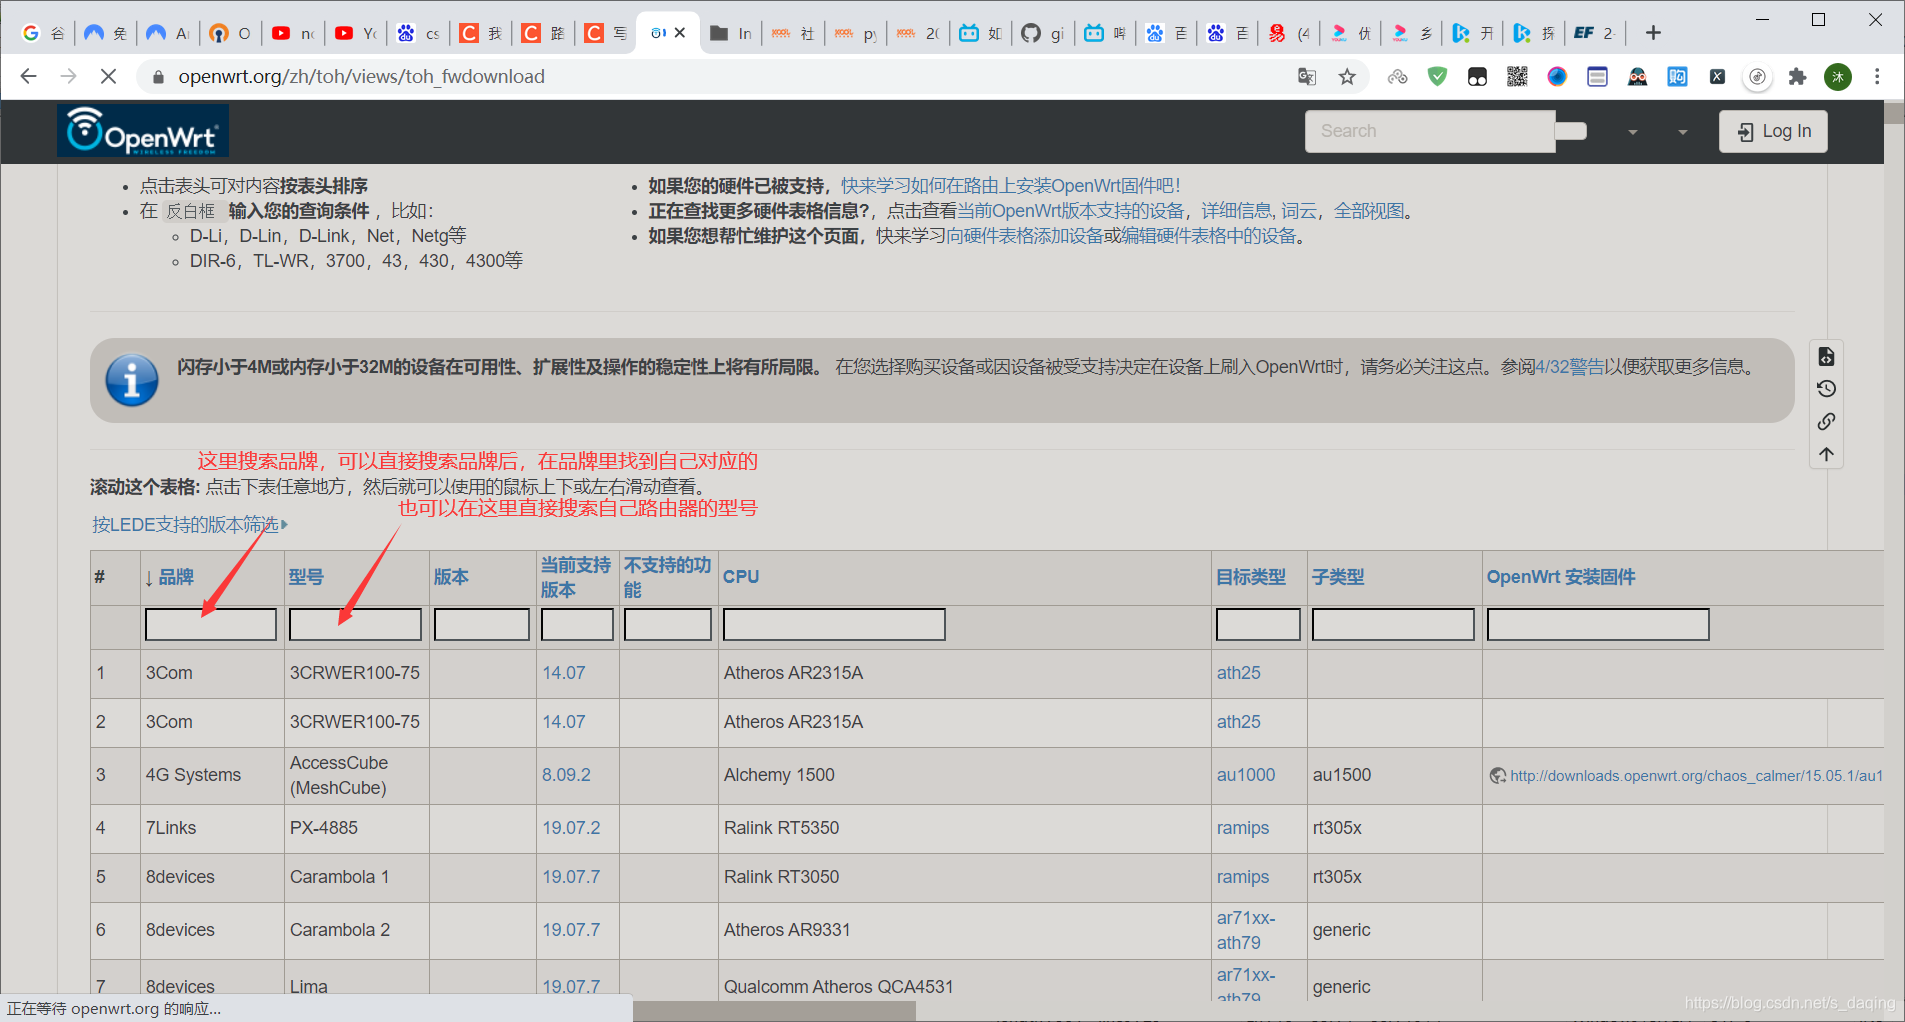Jump back to top arrow icon

point(1826,454)
